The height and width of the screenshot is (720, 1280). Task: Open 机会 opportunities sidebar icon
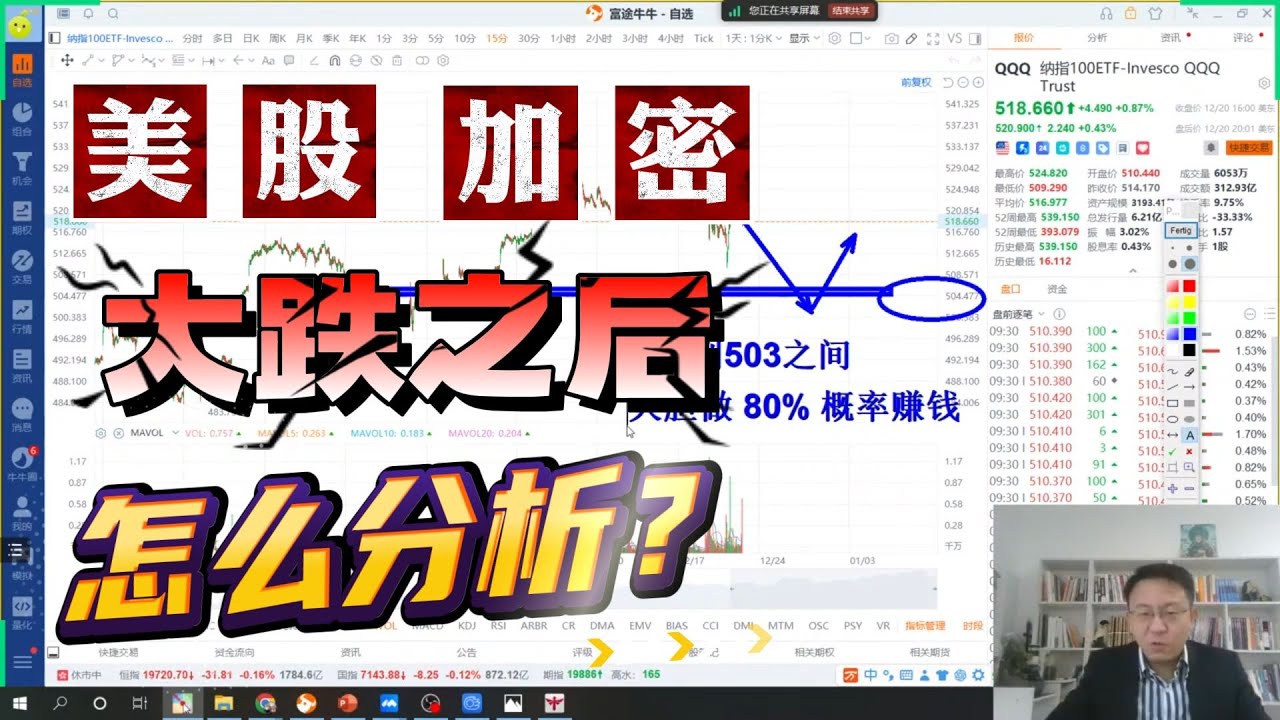[21, 168]
